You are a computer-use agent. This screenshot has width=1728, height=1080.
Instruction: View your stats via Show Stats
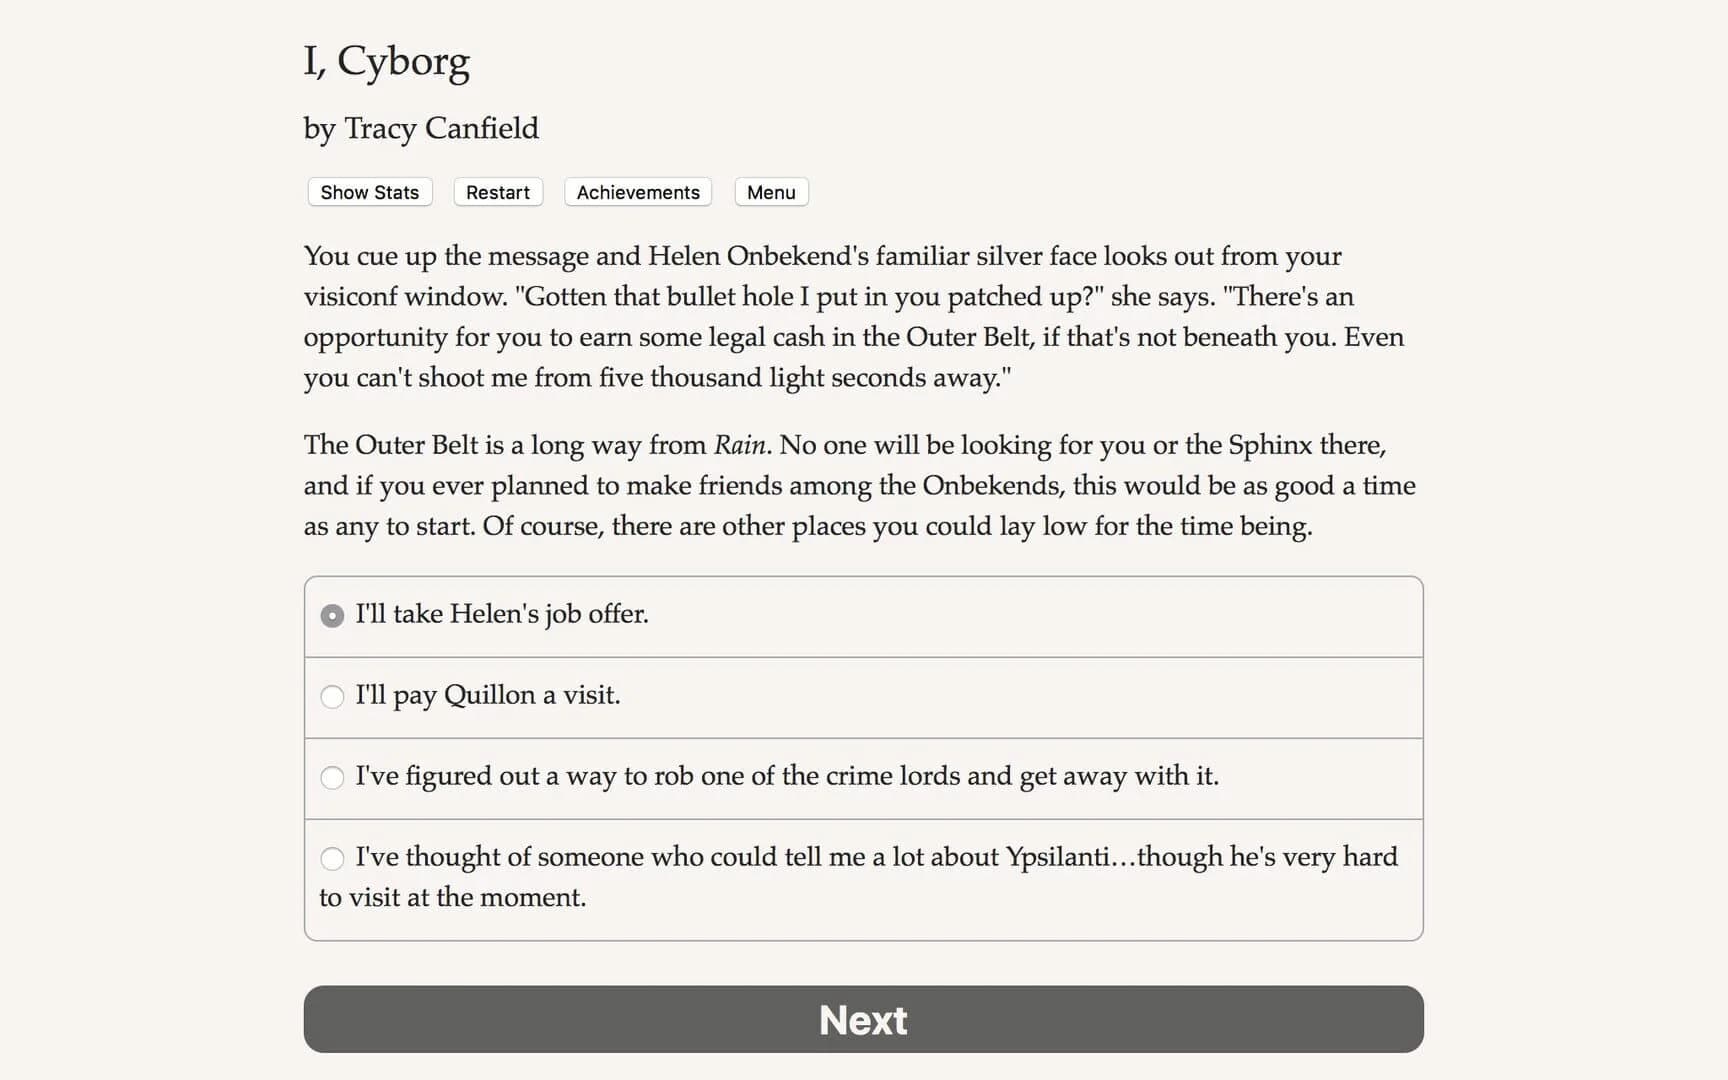coord(369,192)
